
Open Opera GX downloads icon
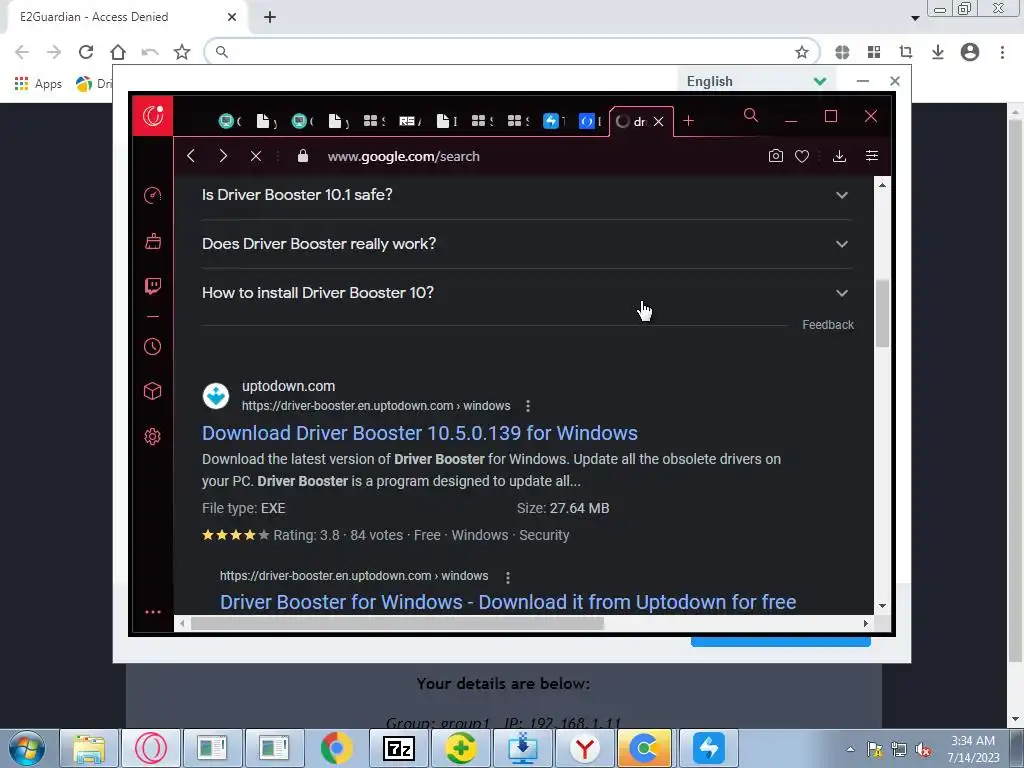click(x=839, y=156)
